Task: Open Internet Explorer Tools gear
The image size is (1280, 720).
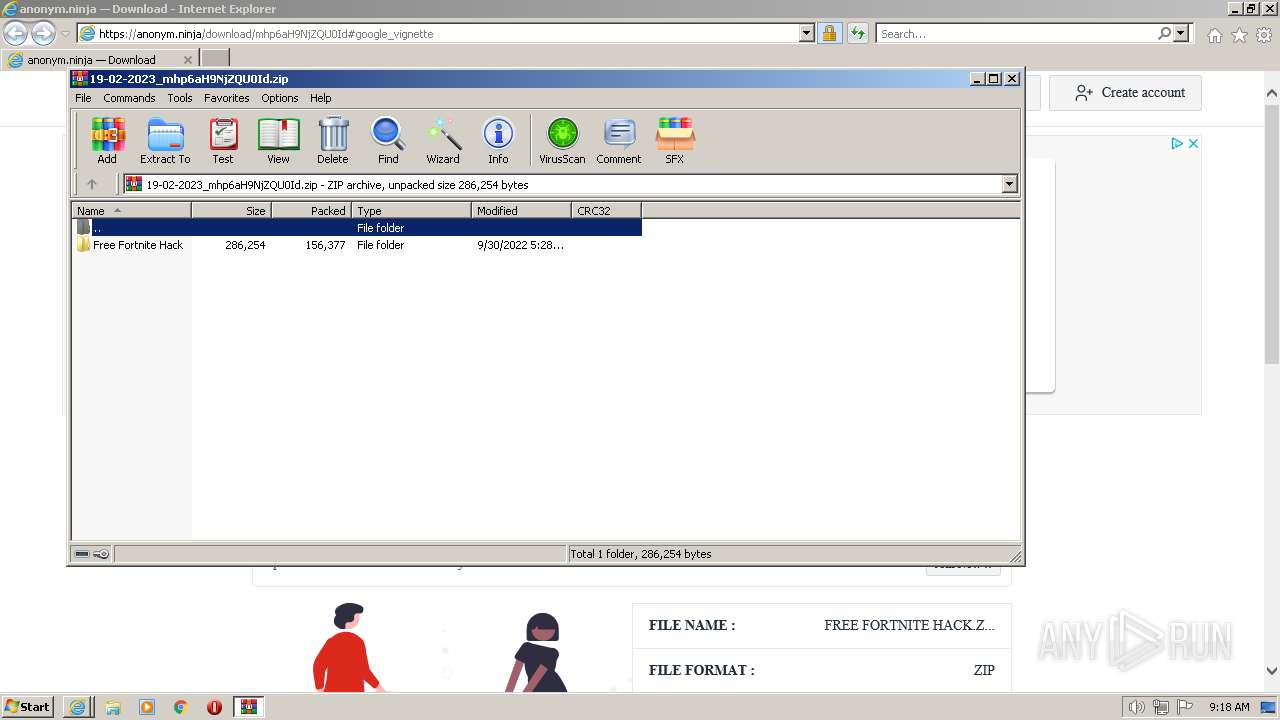Action: 1263,35
